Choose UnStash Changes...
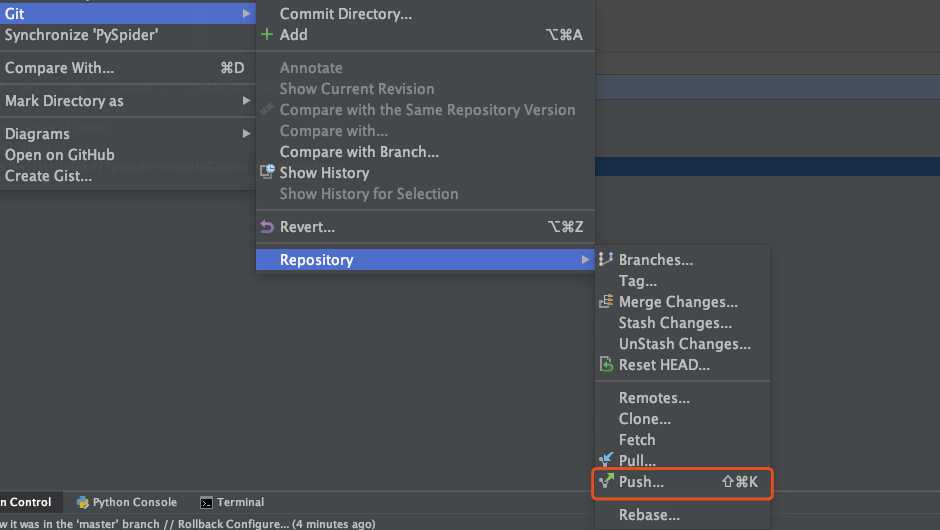Viewport: 940px width, 530px height. click(x=685, y=344)
